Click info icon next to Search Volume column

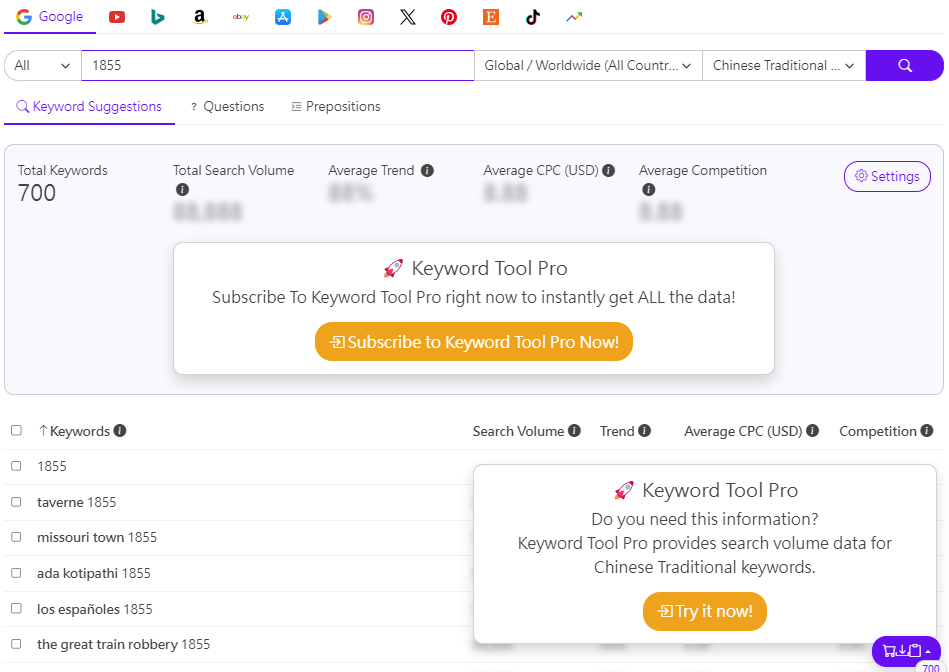(574, 430)
